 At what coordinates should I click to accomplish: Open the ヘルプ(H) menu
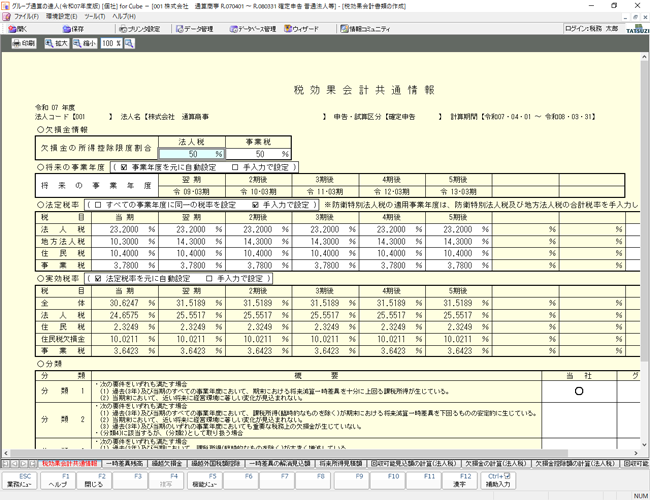pyautogui.click(x=124, y=17)
